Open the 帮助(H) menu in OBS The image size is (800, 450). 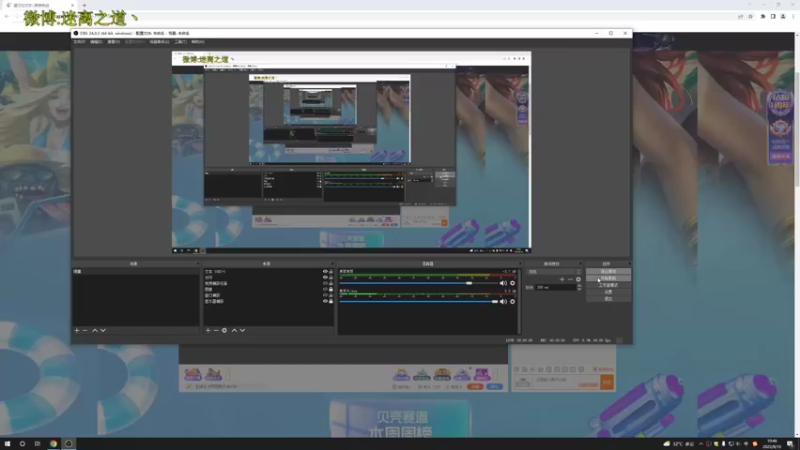[197, 42]
